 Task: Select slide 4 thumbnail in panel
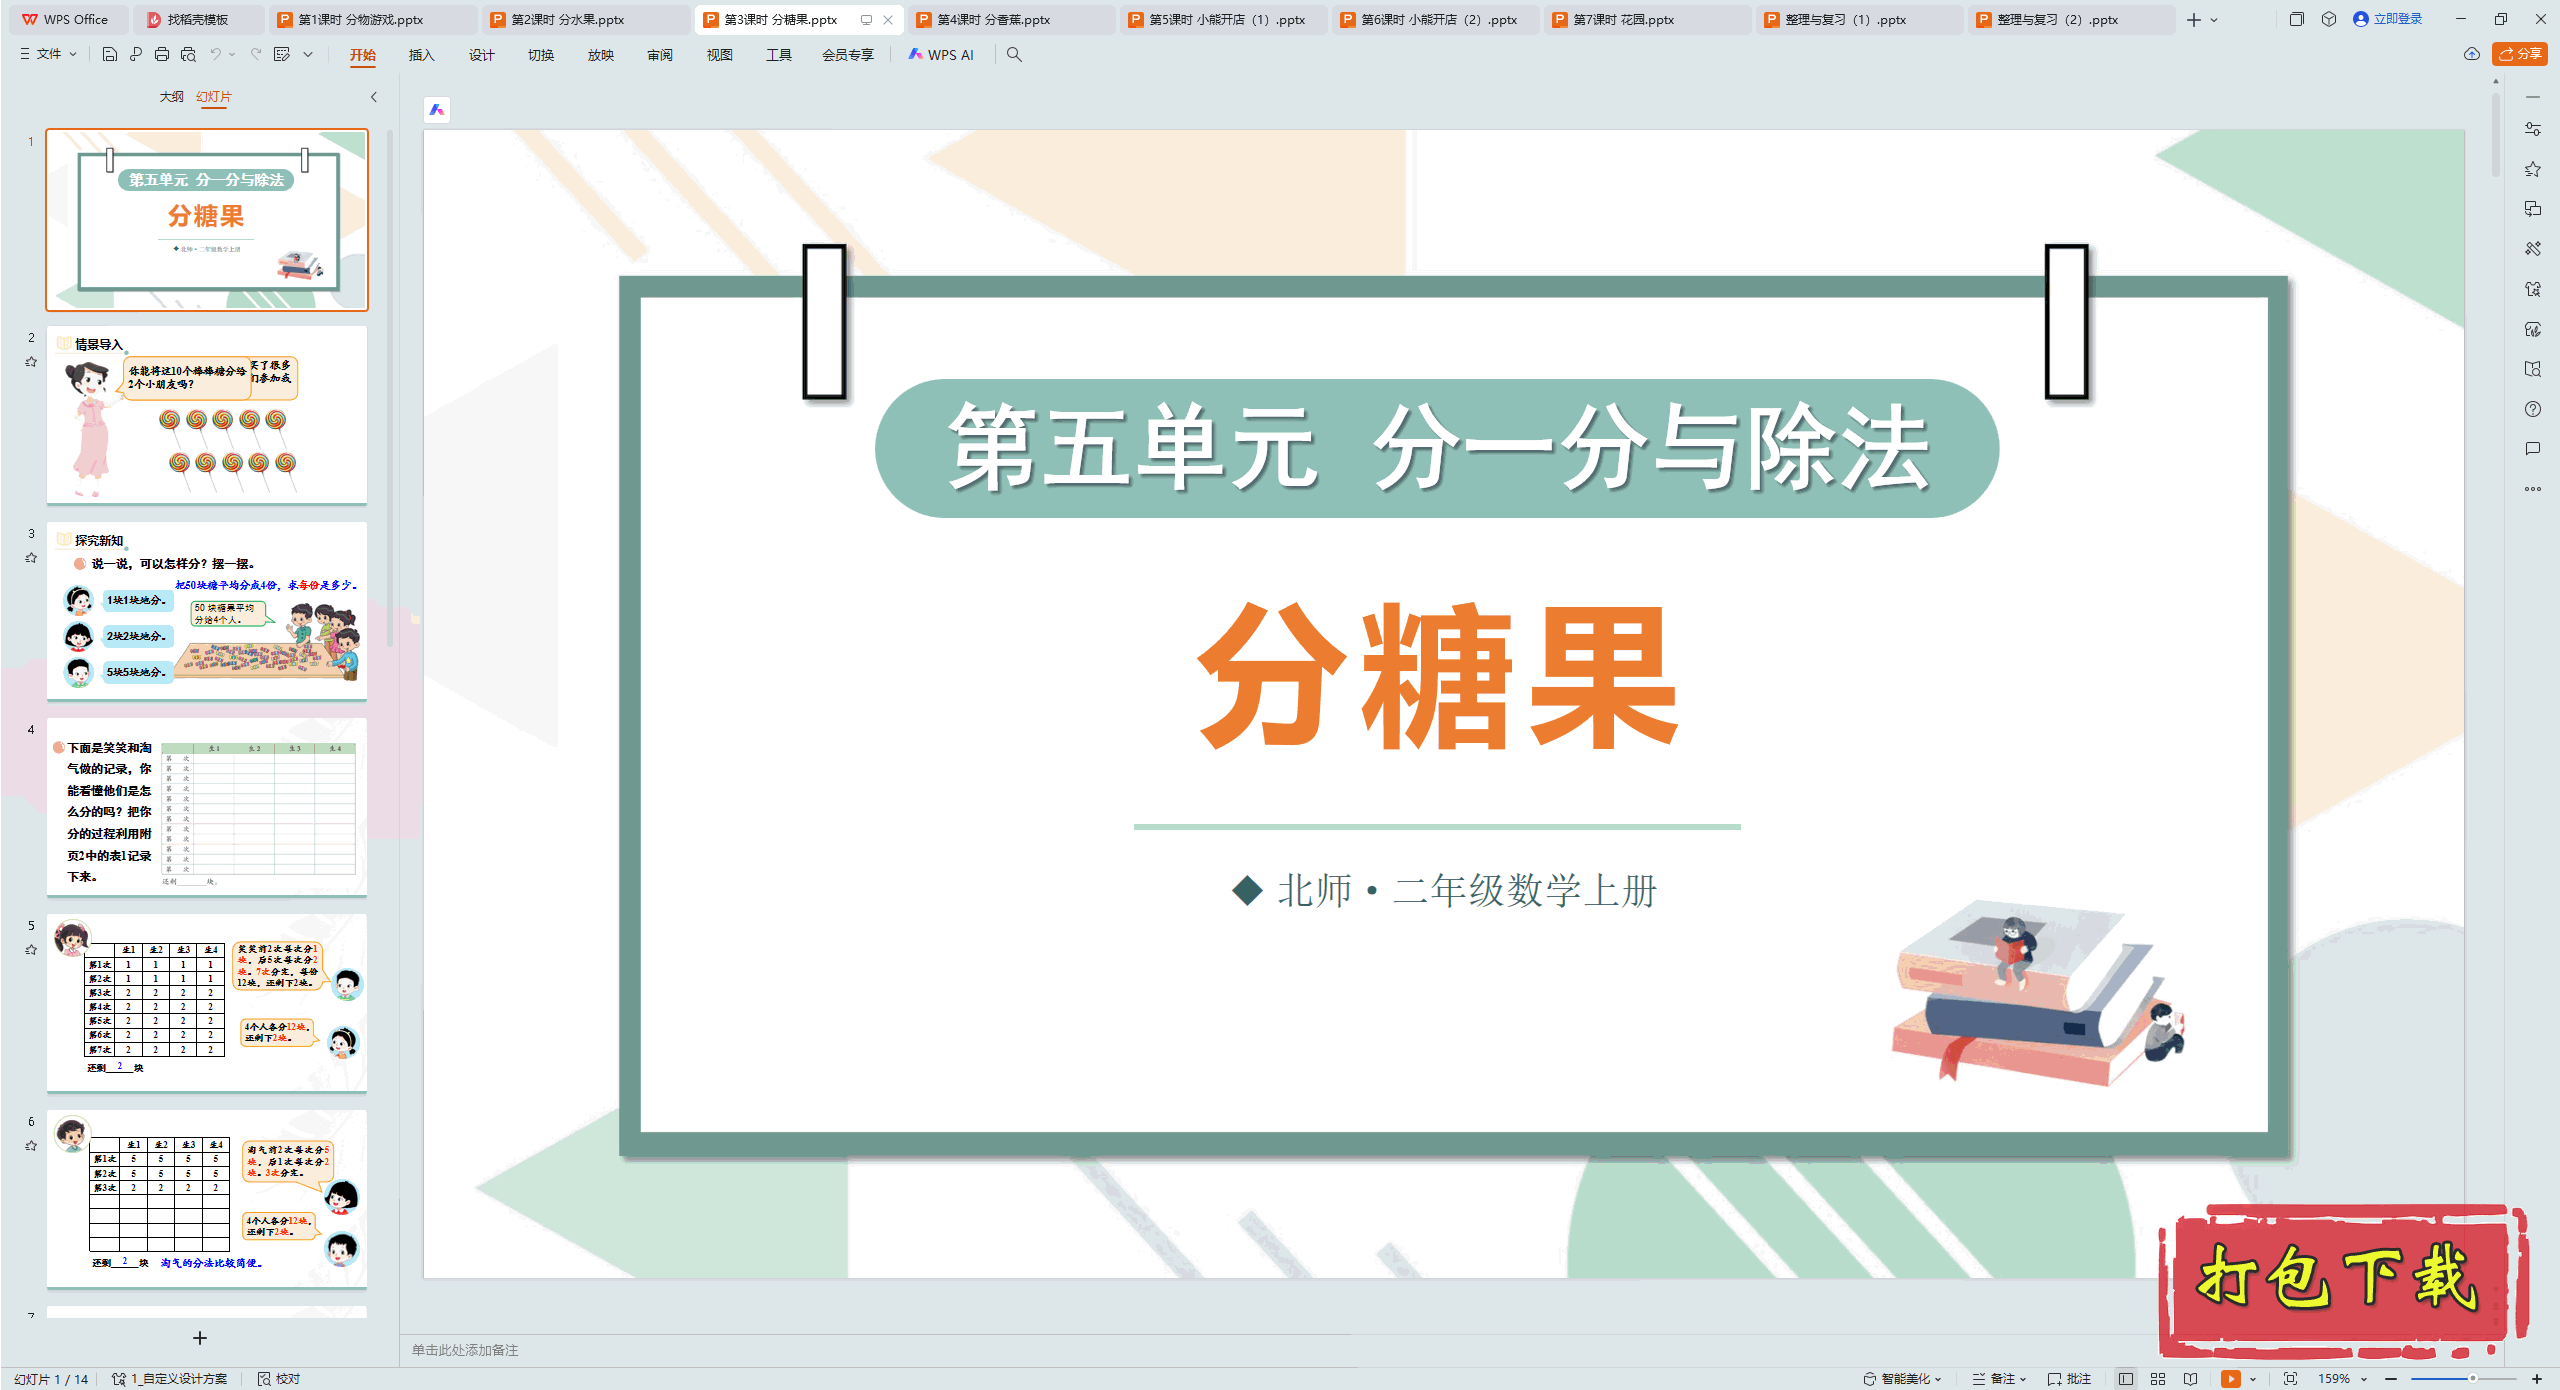click(x=207, y=806)
